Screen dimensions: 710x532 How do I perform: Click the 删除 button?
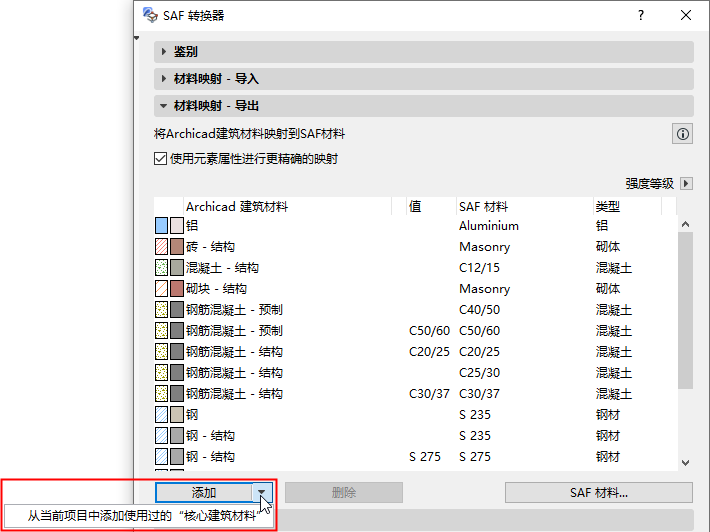[x=344, y=492]
